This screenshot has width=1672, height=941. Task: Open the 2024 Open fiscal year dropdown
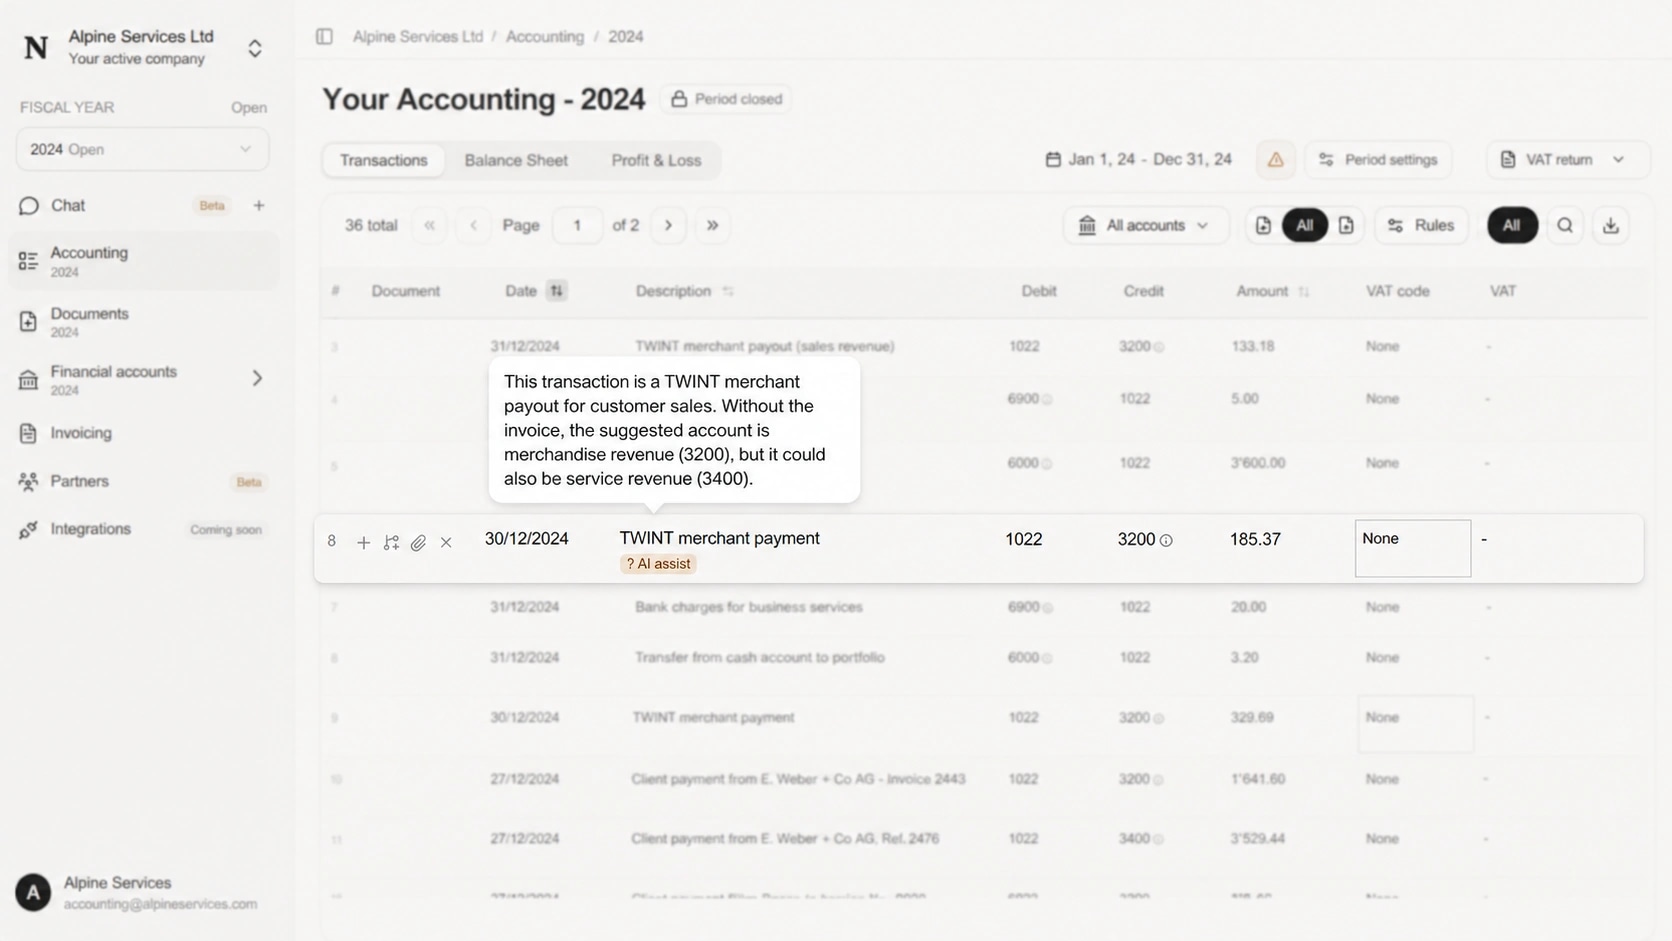142,150
